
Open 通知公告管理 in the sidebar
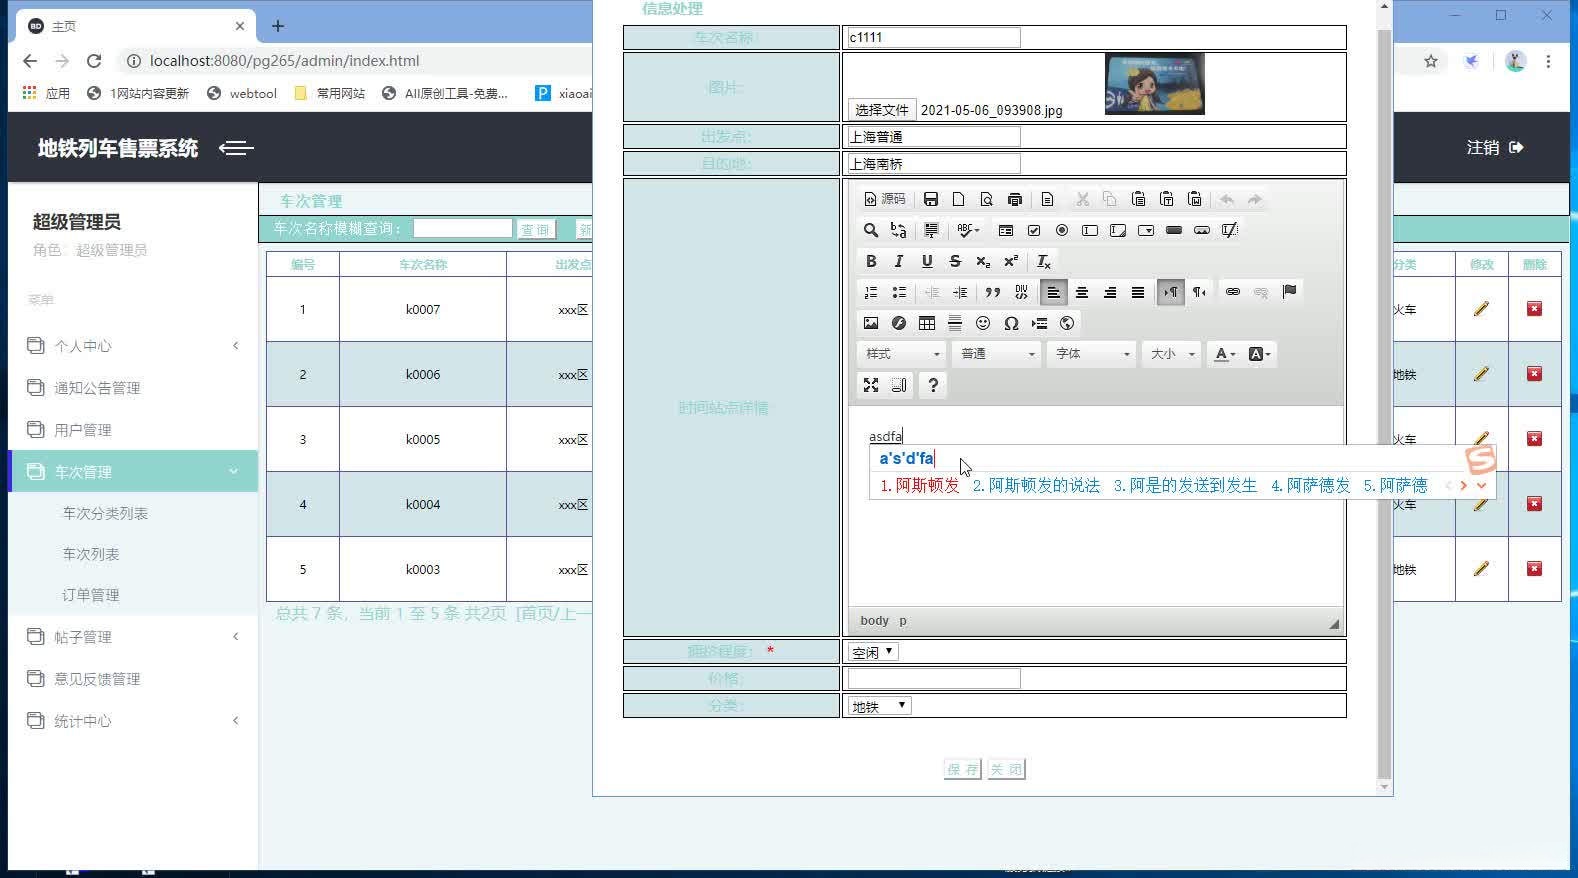[x=97, y=388]
